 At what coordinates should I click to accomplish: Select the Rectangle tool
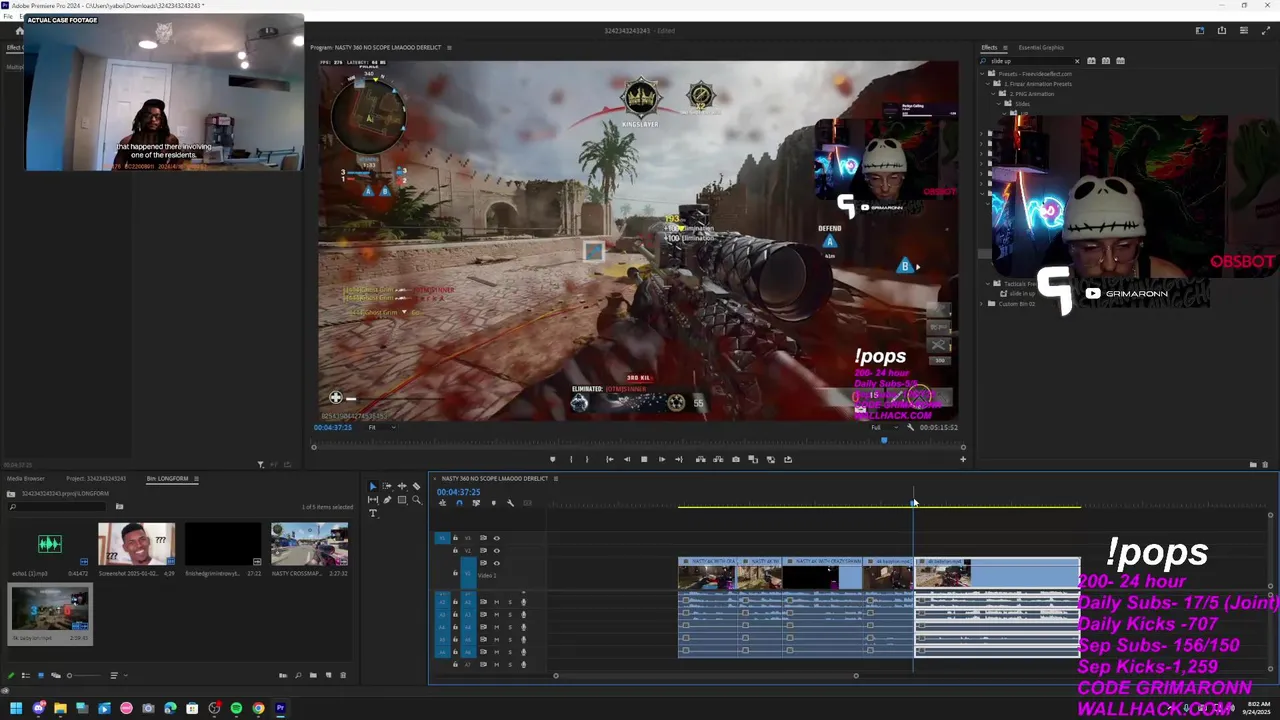[x=402, y=500]
